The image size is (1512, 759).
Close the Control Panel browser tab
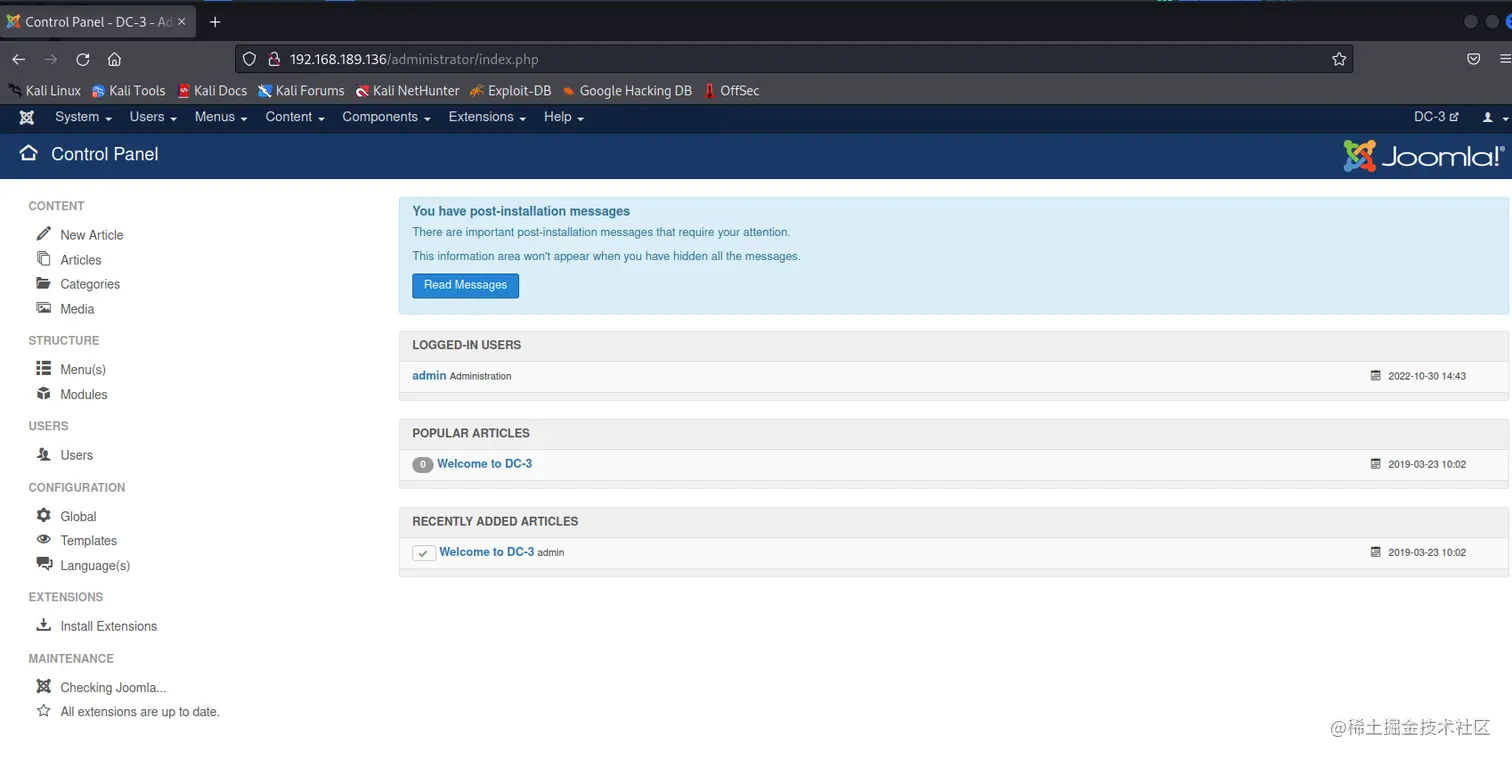pyautogui.click(x=181, y=22)
